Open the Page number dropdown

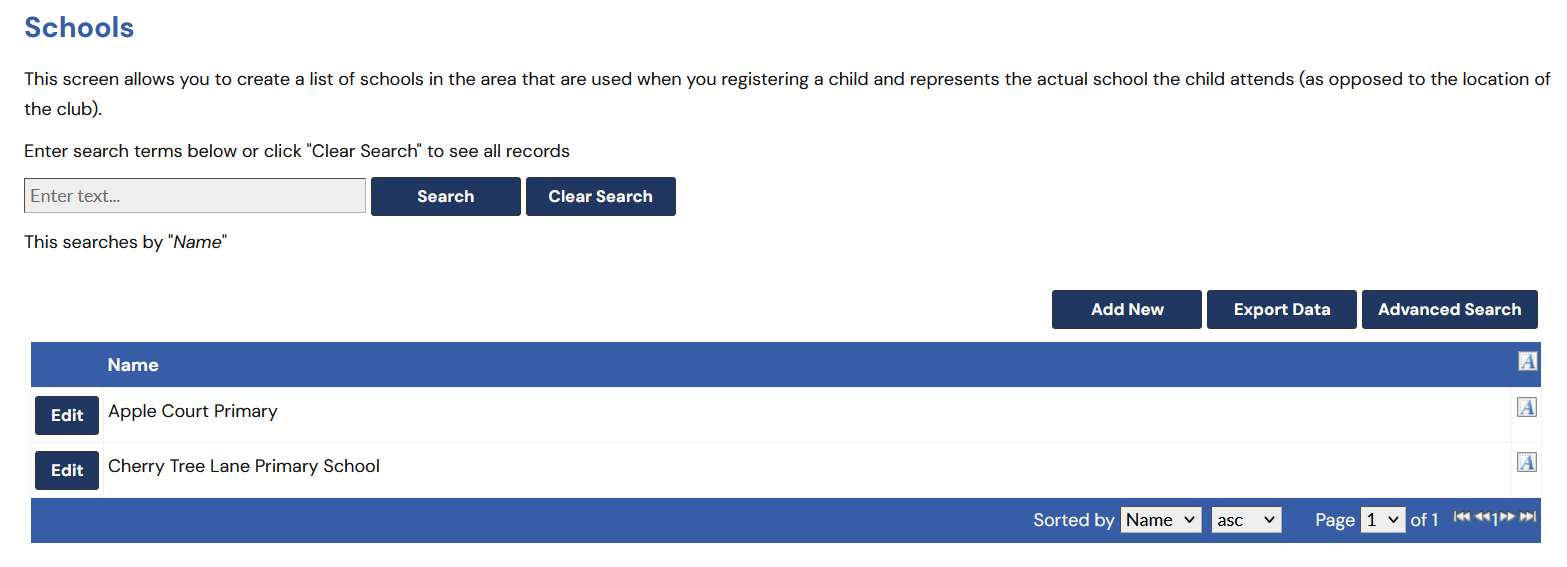tap(1382, 520)
